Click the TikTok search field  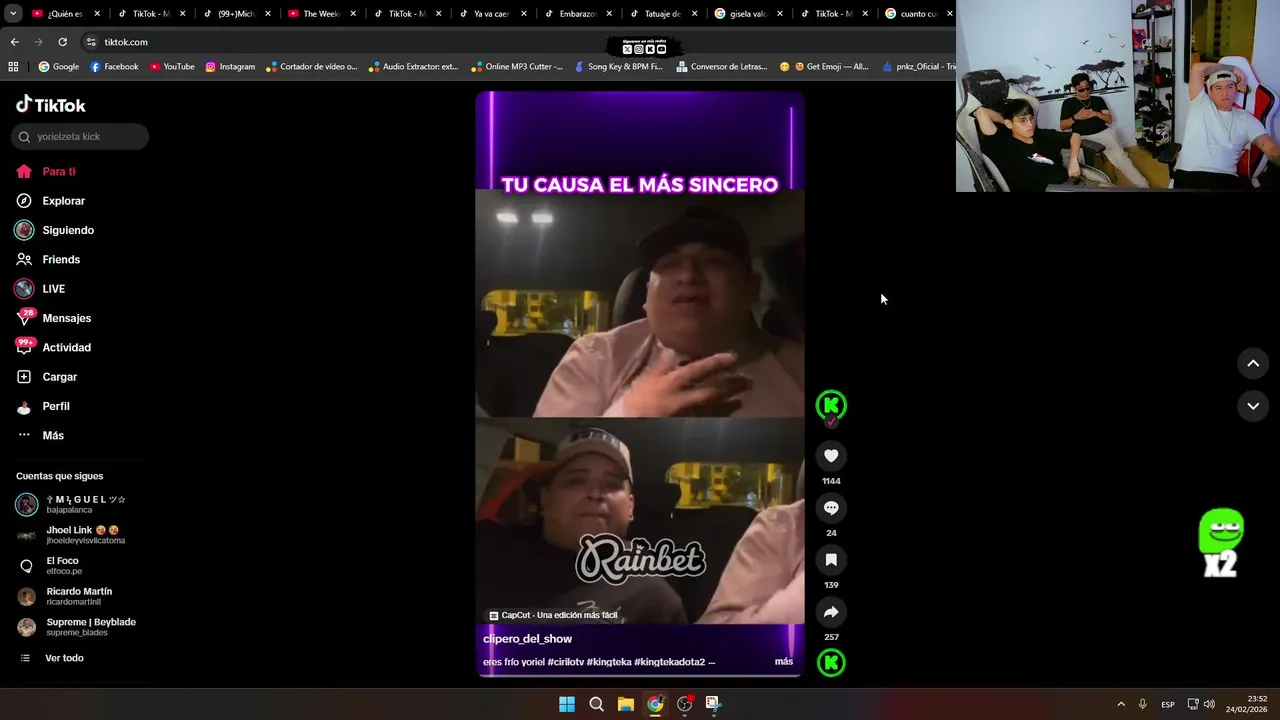tap(80, 136)
